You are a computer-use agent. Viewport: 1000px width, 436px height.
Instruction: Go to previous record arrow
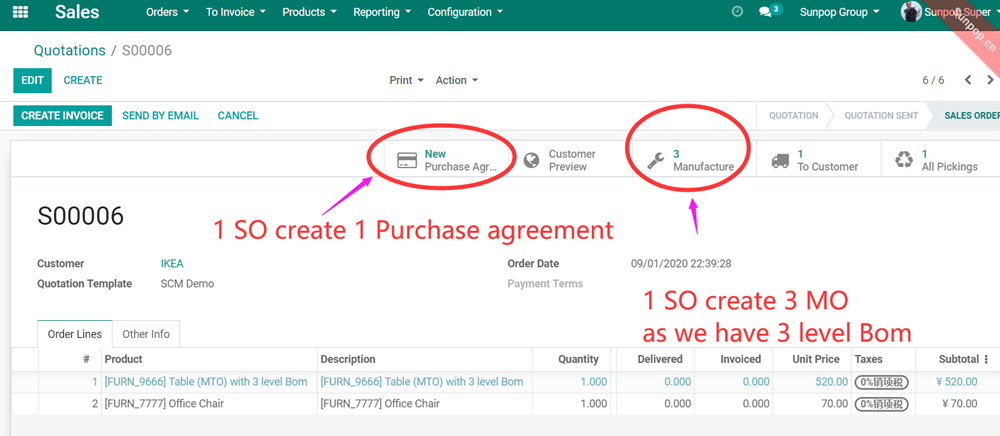coord(967,80)
